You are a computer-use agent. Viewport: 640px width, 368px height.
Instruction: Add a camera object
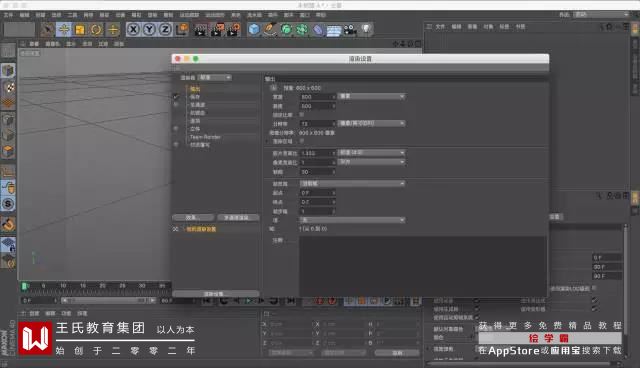tap(350, 29)
